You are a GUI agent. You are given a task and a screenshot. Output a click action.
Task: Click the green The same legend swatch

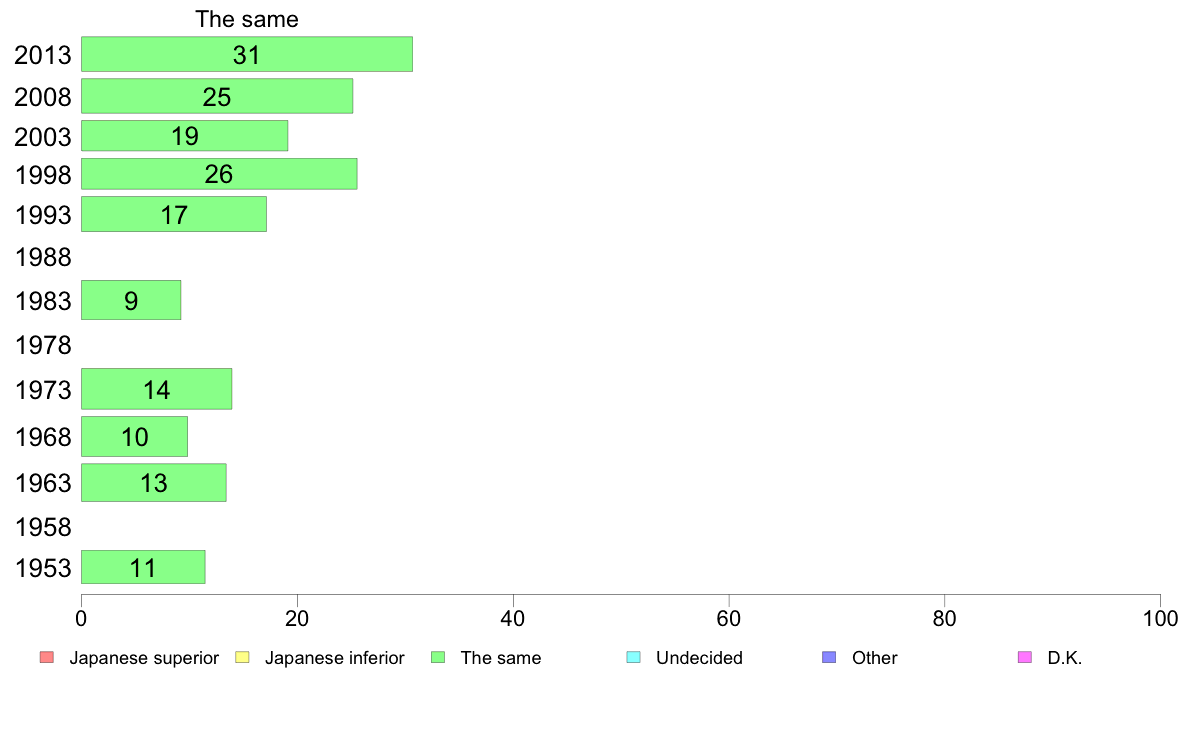(438, 657)
